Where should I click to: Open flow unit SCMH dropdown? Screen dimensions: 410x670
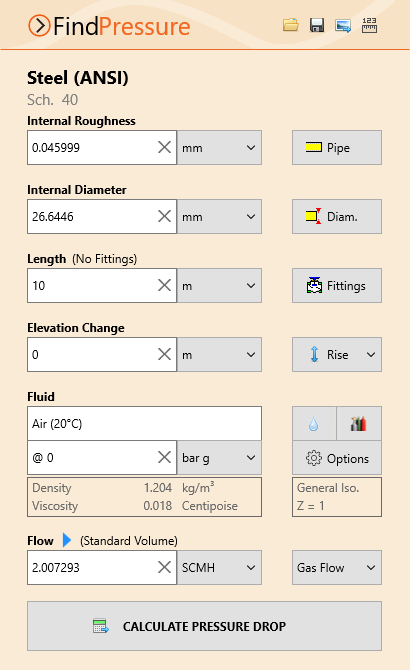tap(220, 567)
